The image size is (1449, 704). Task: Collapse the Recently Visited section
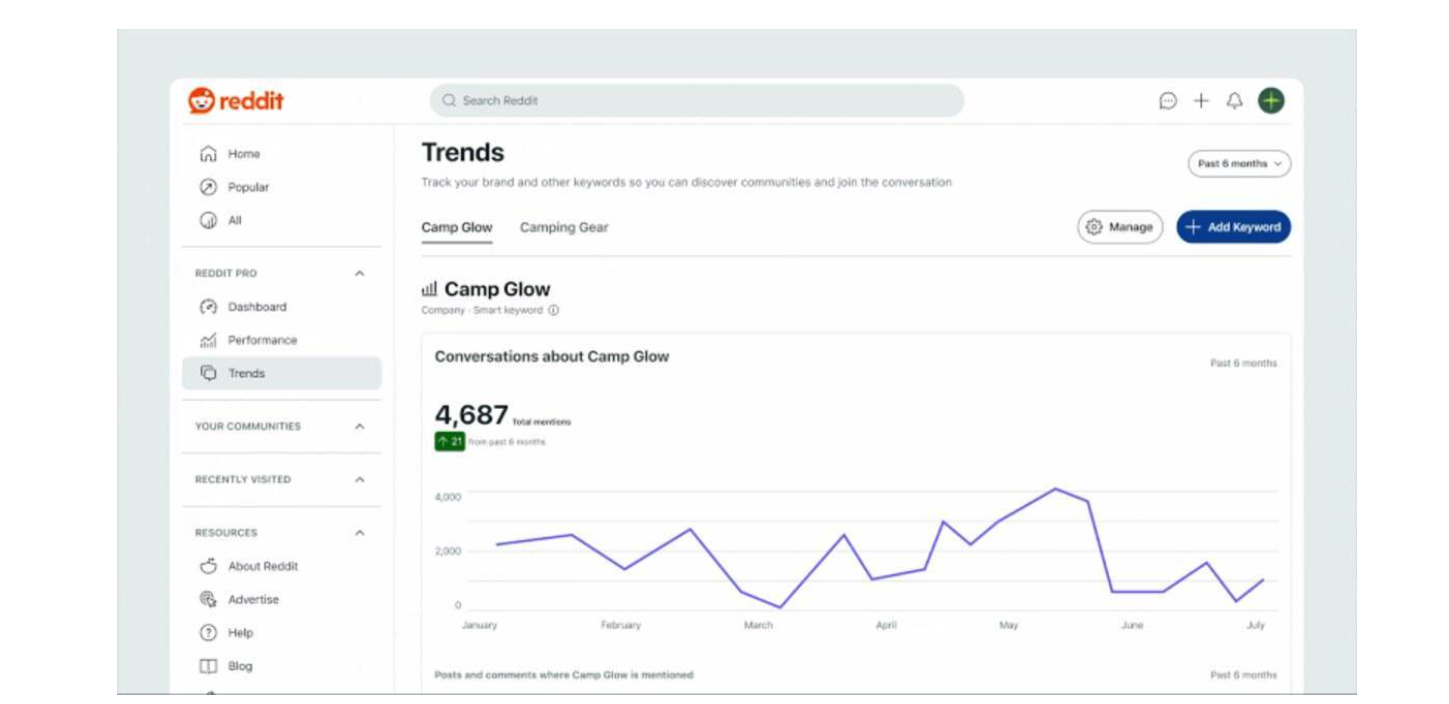pyautogui.click(x=360, y=479)
